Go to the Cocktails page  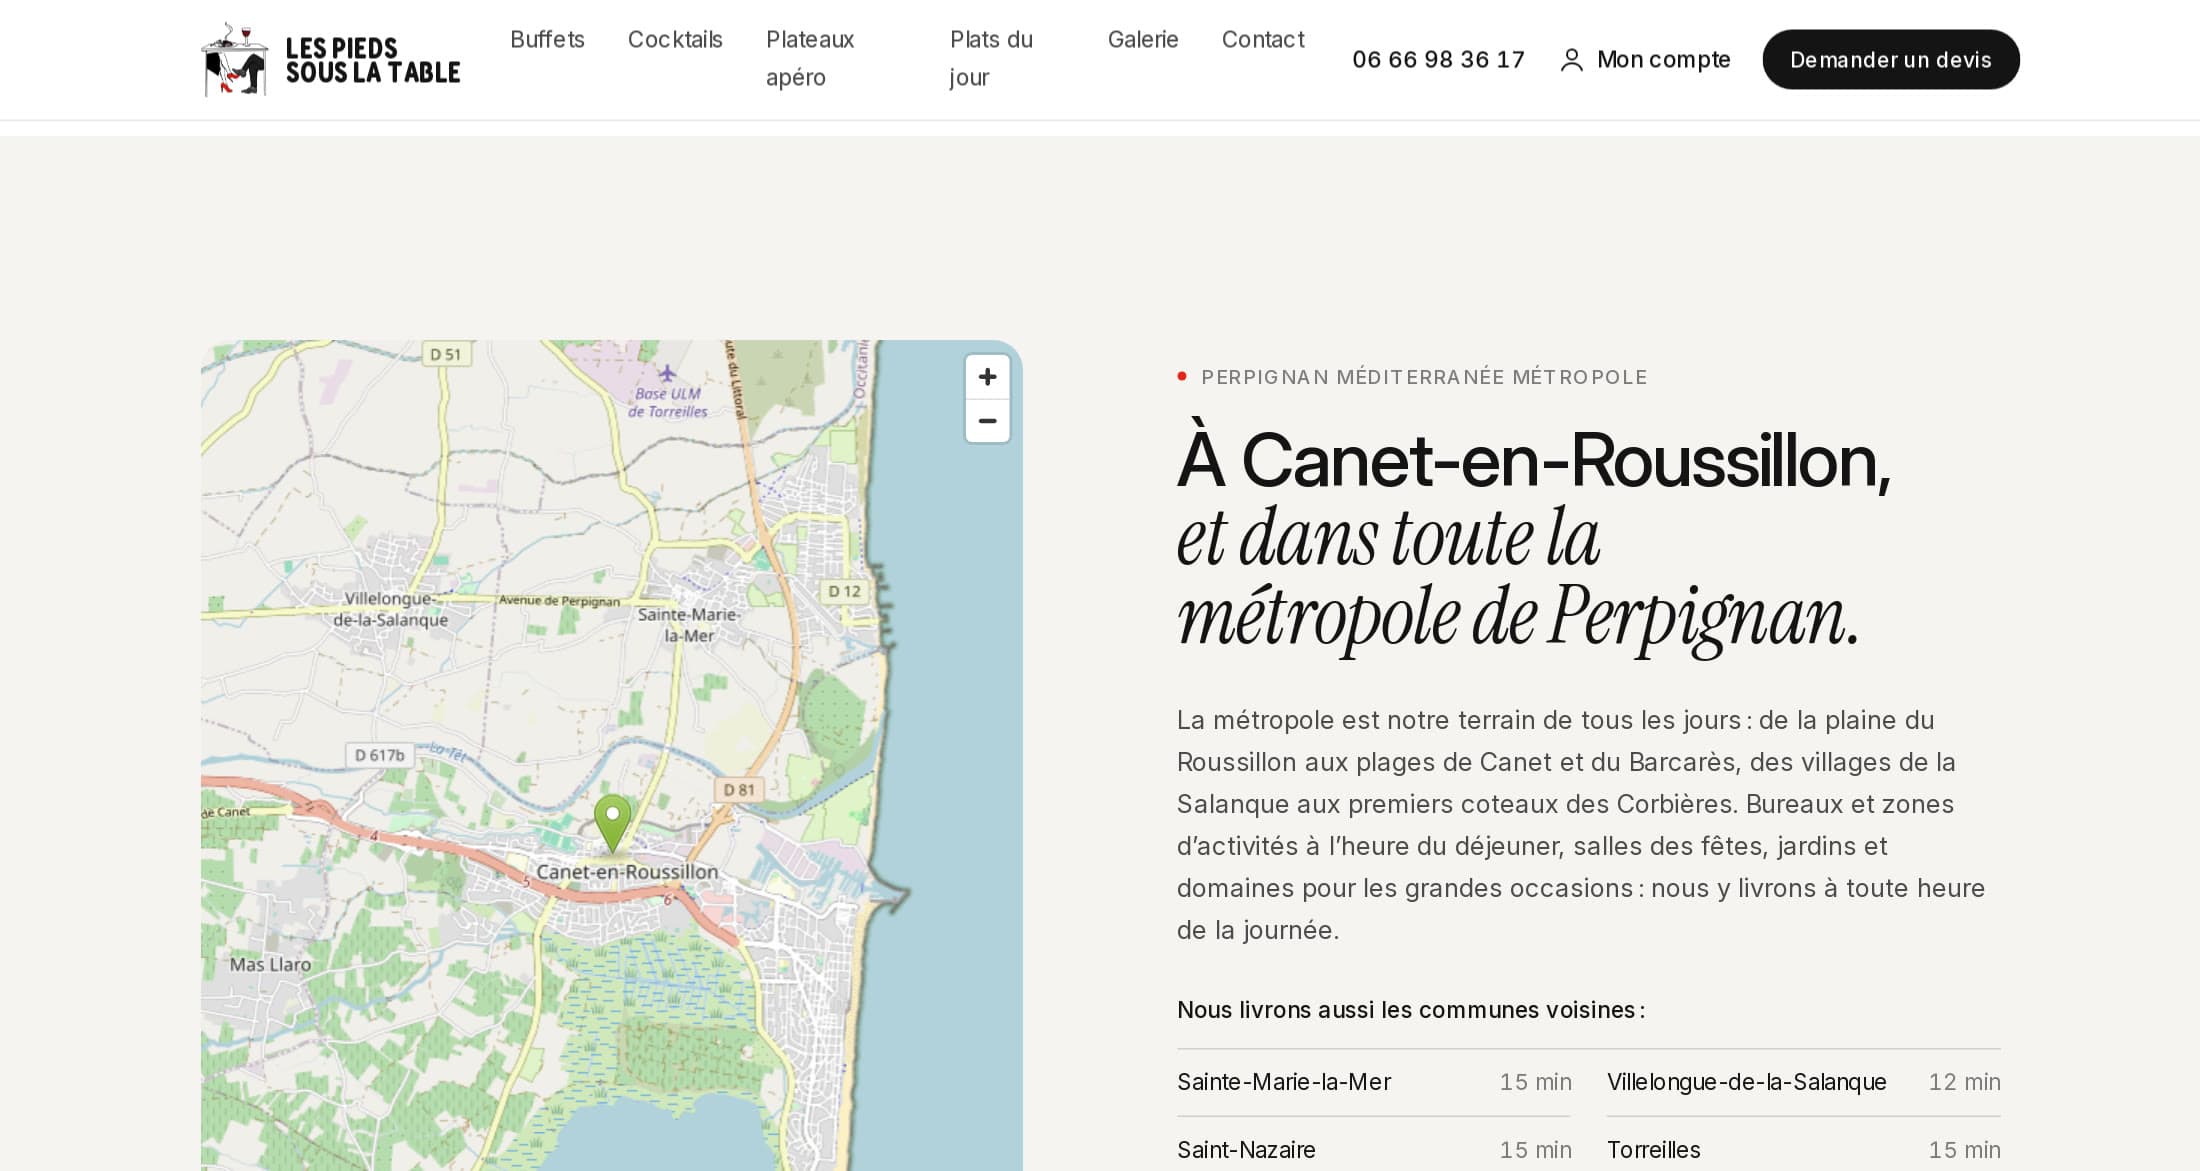675,40
